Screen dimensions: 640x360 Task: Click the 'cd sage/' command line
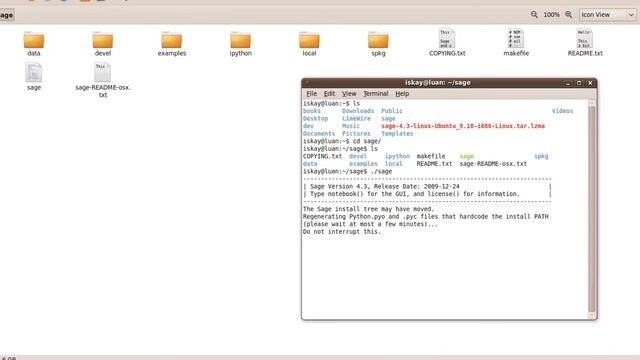pos(367,141)
